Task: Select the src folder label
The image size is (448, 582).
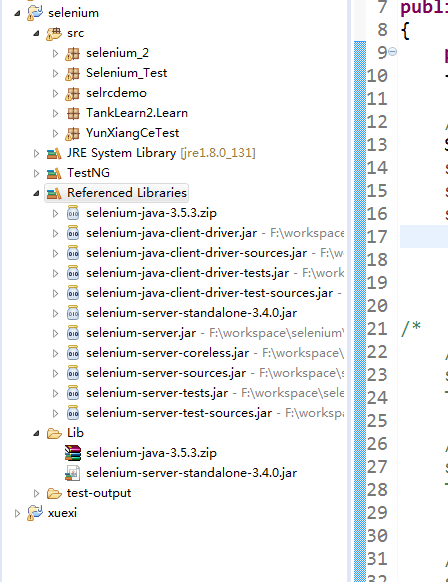Action: 75,33
